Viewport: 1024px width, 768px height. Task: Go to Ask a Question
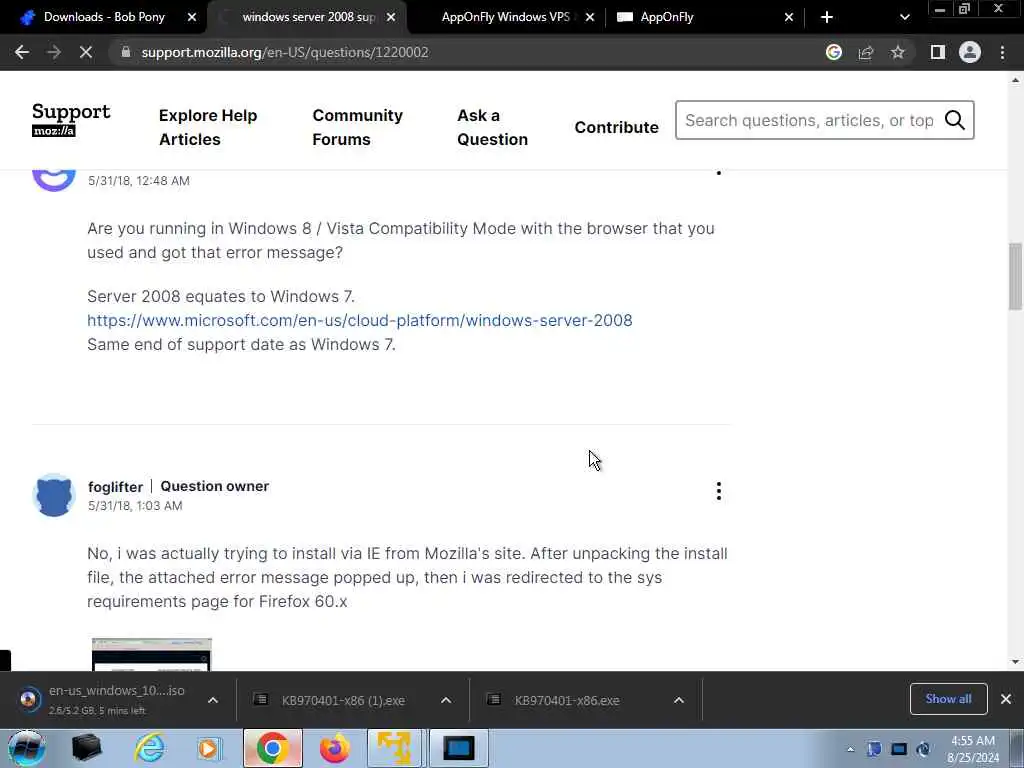(x=492, y=127)
